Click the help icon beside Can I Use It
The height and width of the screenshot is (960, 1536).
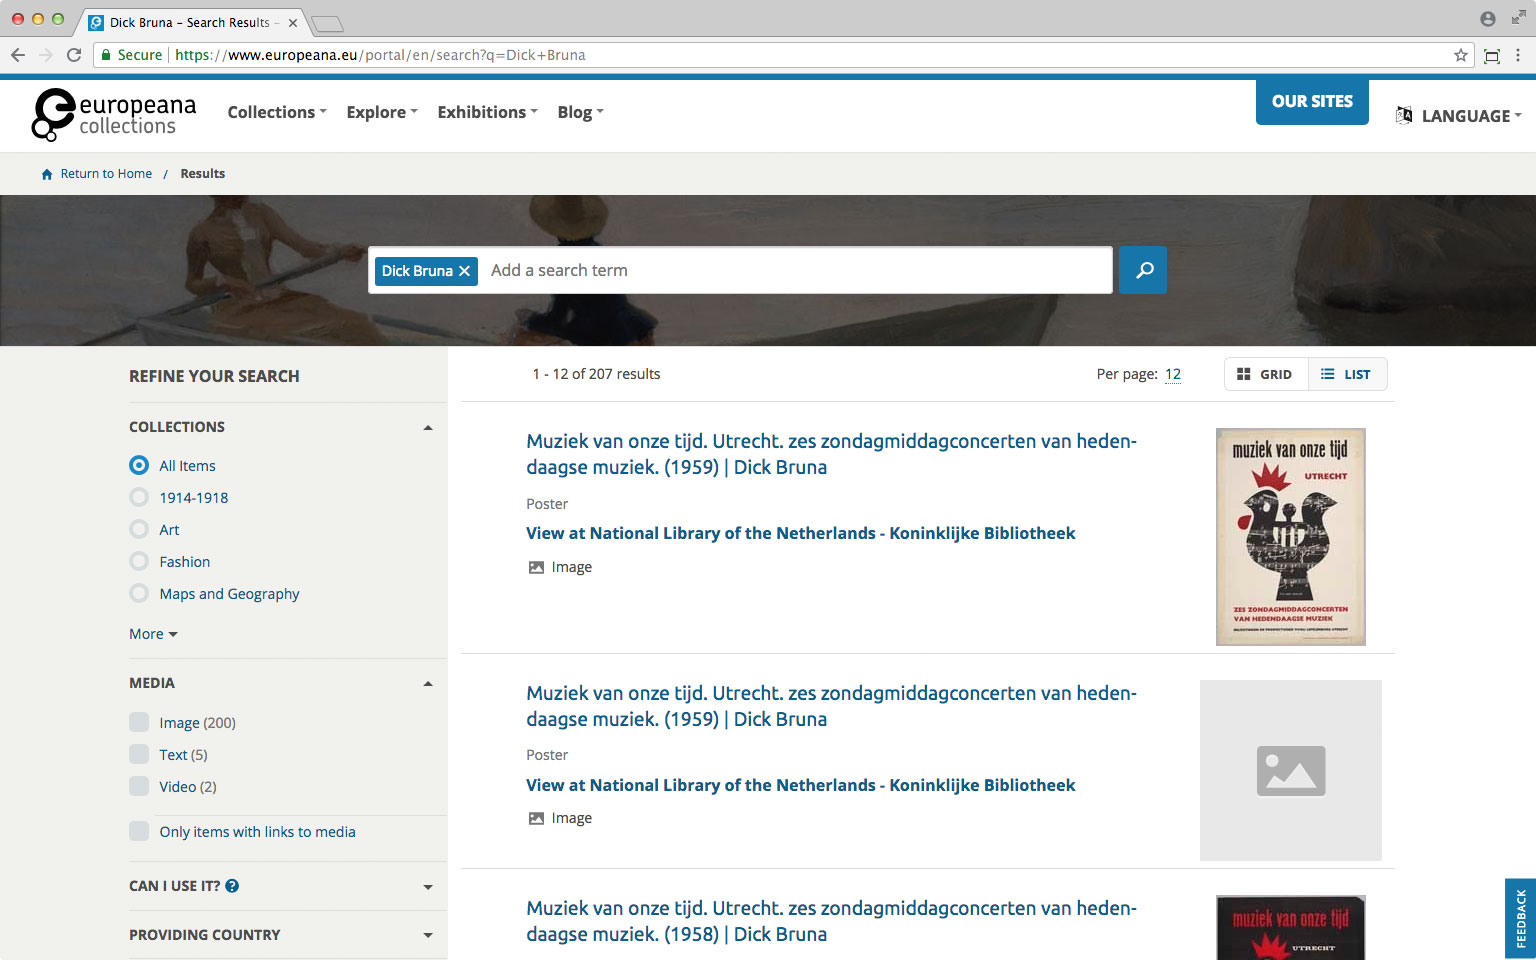[232, 886]
